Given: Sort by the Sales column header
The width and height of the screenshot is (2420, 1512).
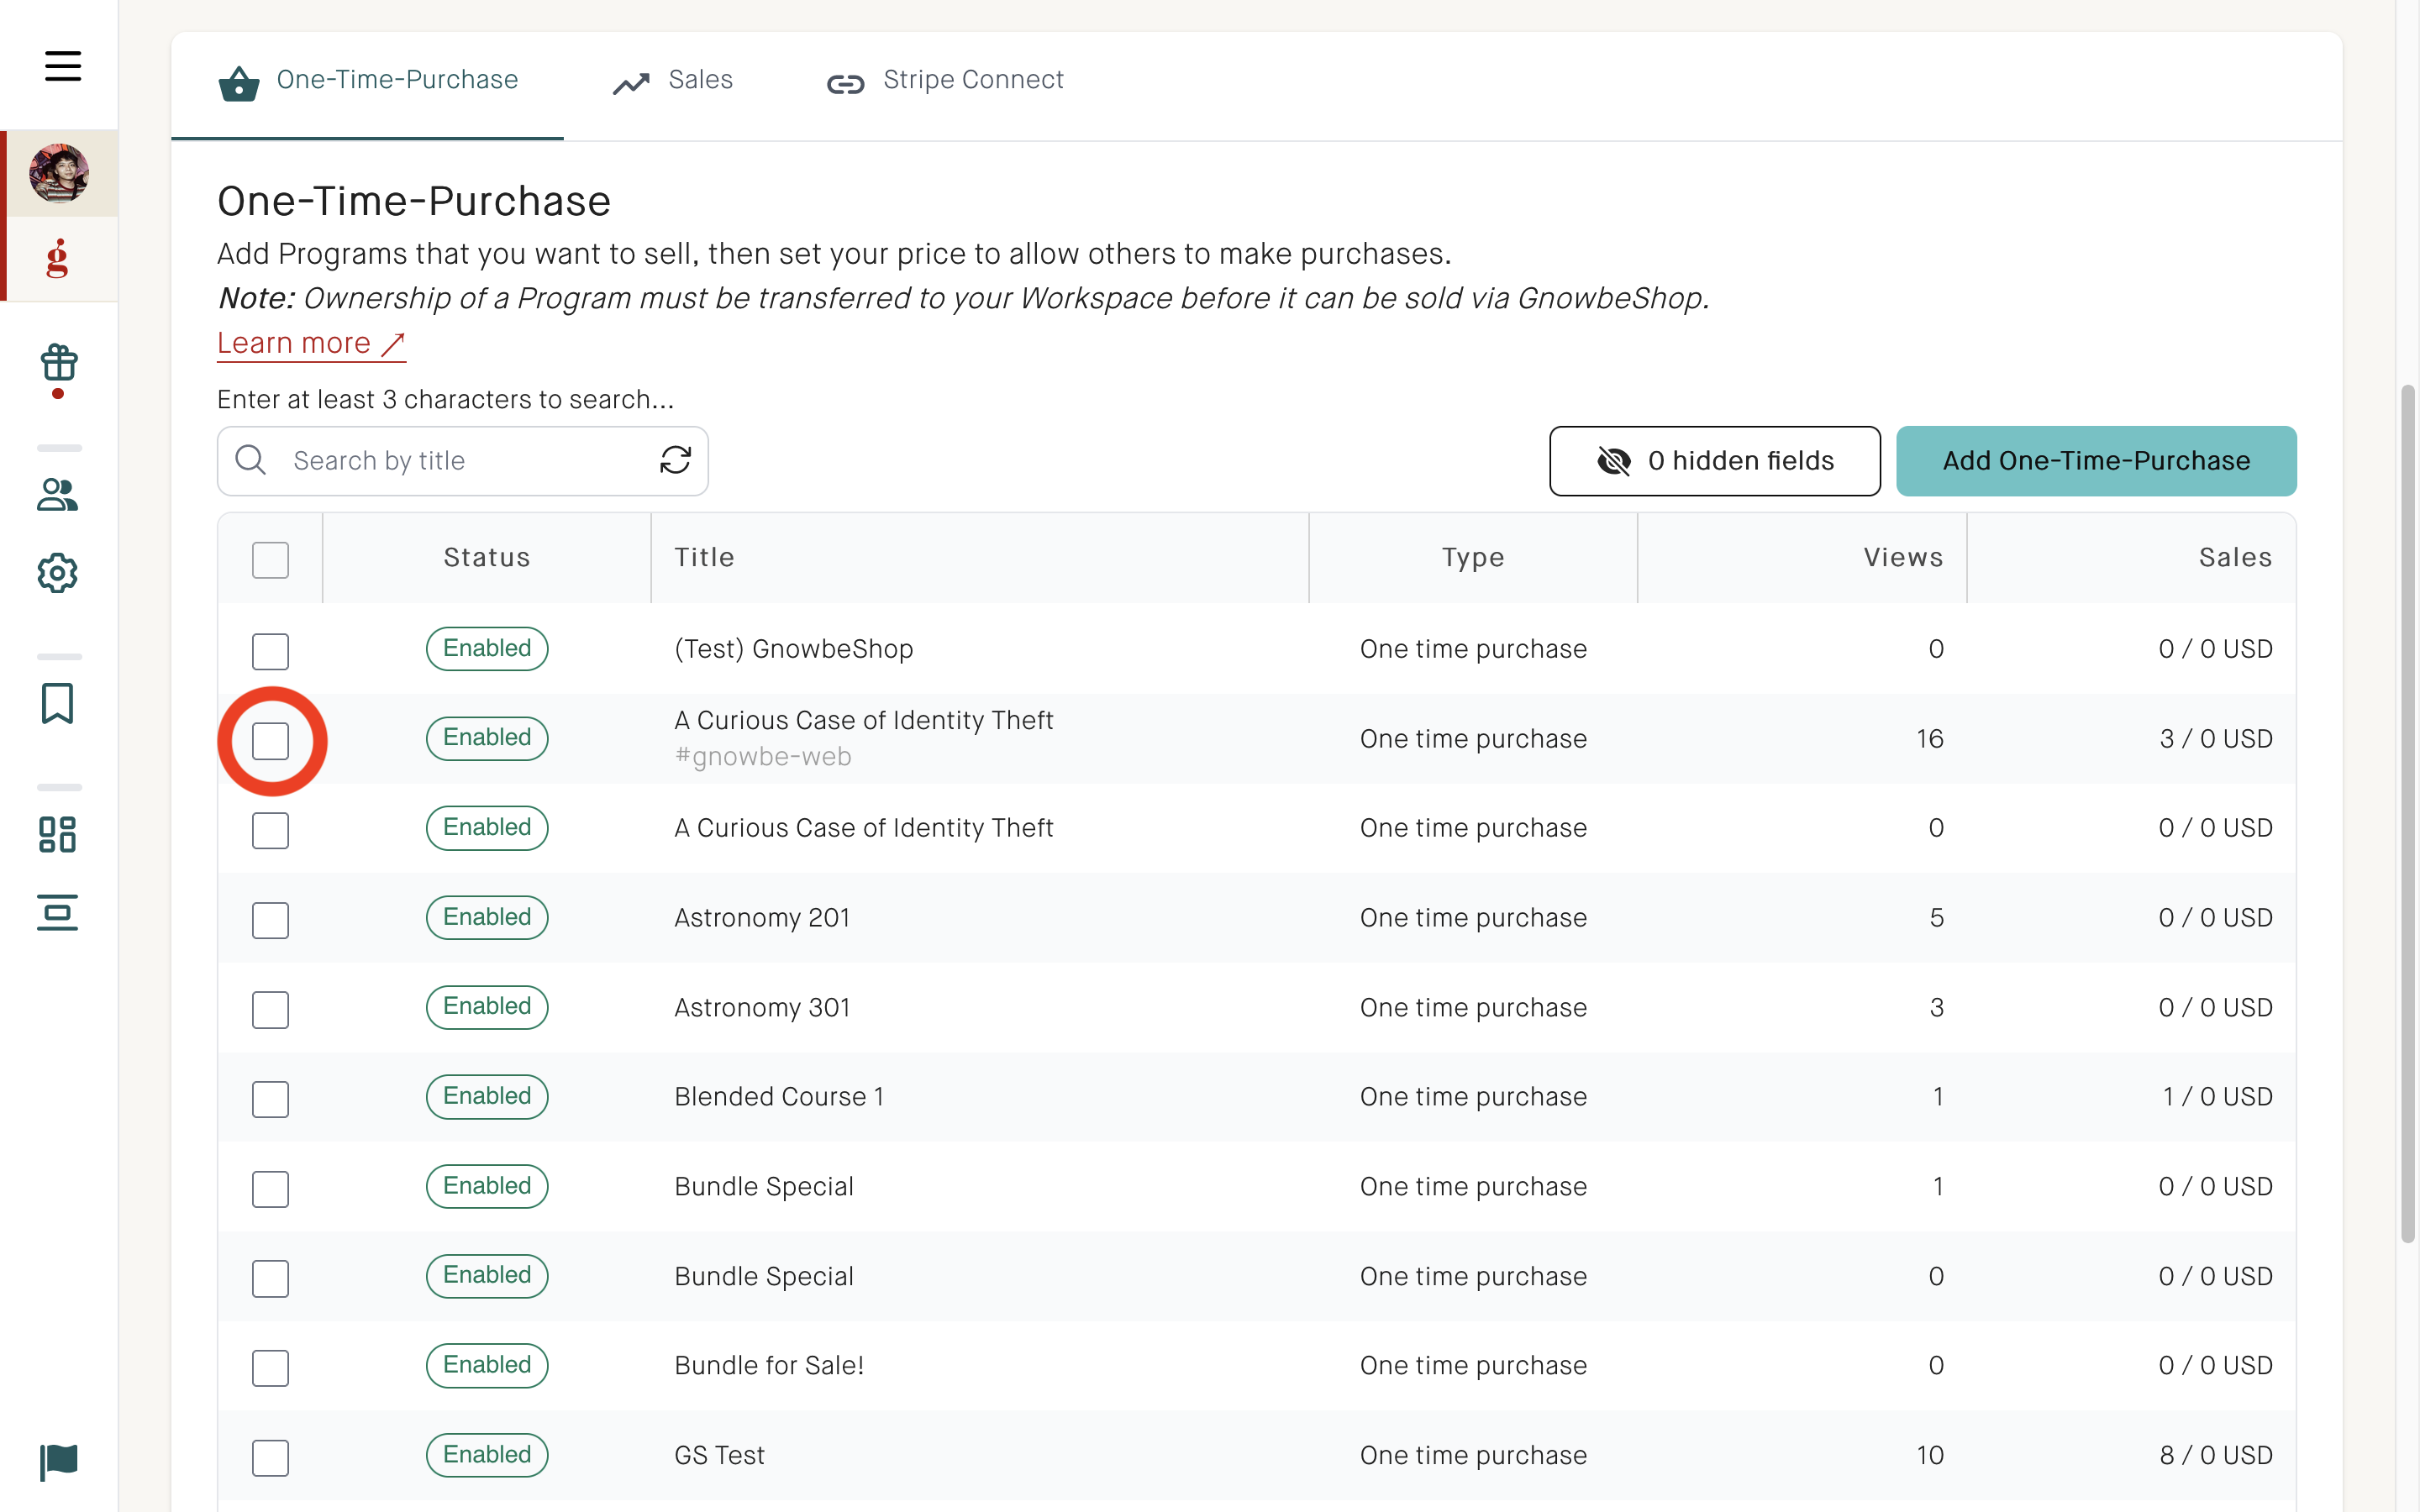Looking at the screenshot, I should (x=2131, y=557).
